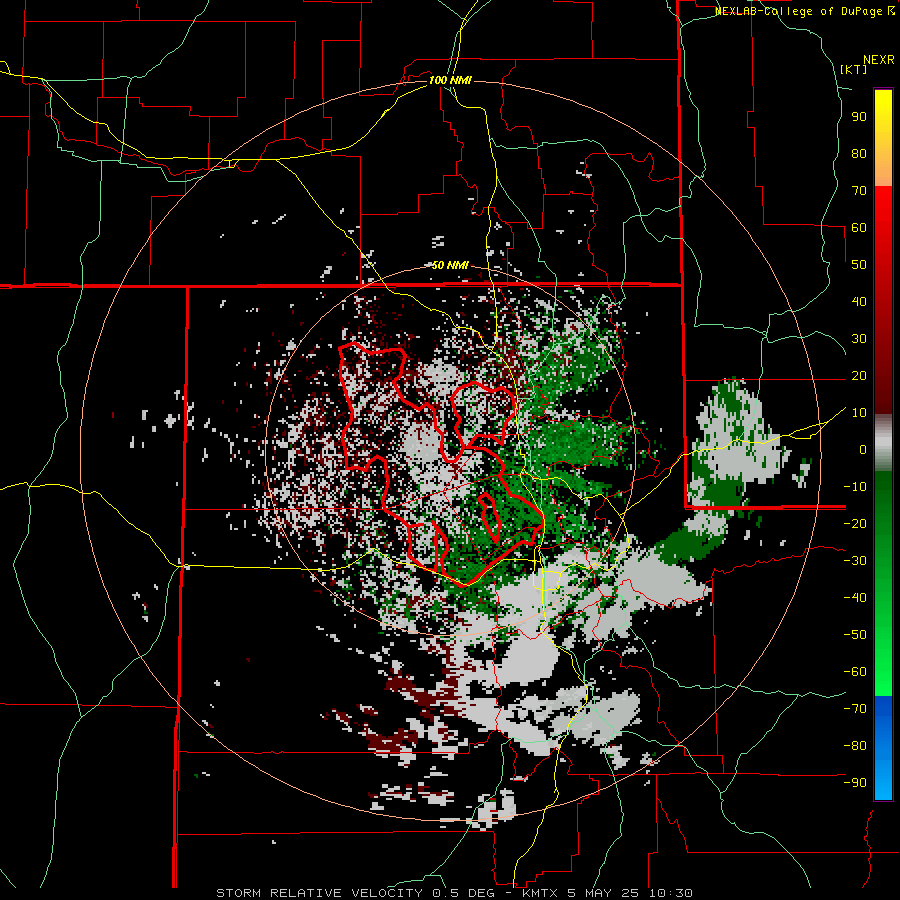Select the NEXLAB-College of DuPage credit text
The image size is (900, 900).
[800, 11]
